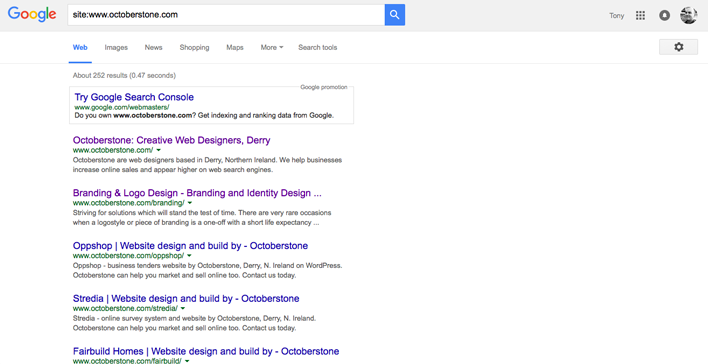708x364 pixels.
Task: Open the Try Google Search Console link
Action: [x=134, y=97]
